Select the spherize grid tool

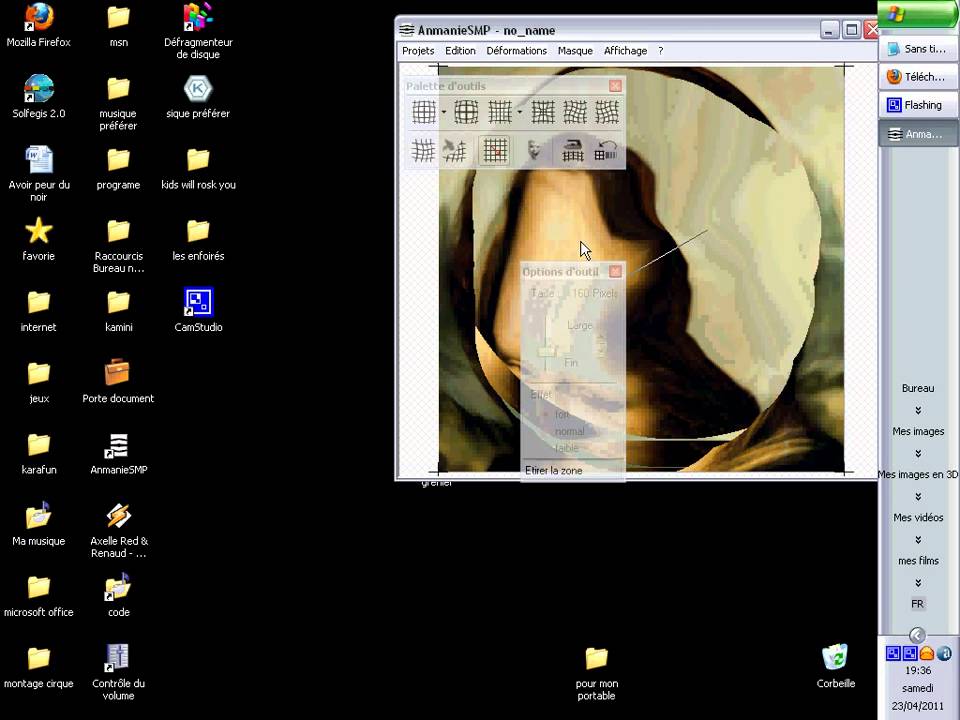[466, 112]
